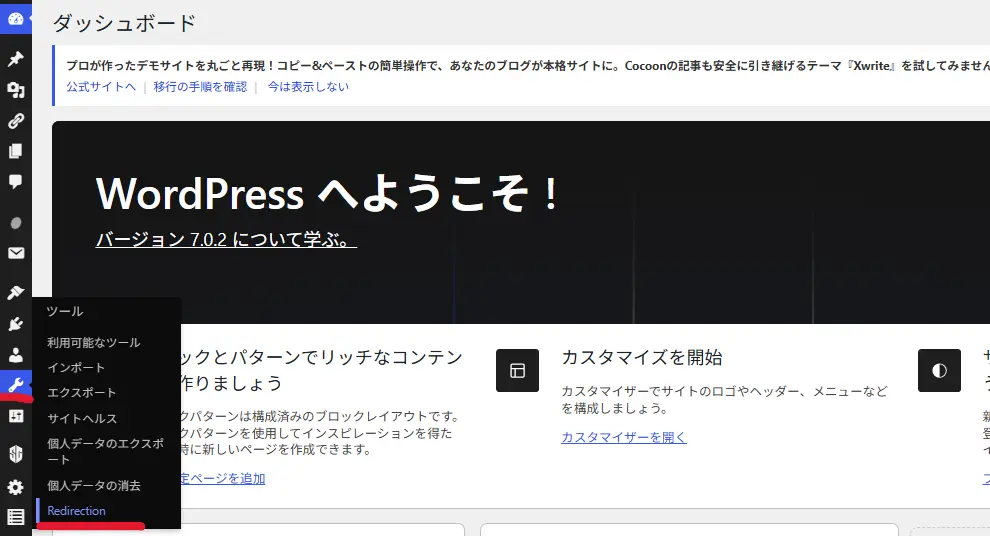Click the 定ページを追加 link
This screenshot has width=990, height=536.
tap(223, 479)
